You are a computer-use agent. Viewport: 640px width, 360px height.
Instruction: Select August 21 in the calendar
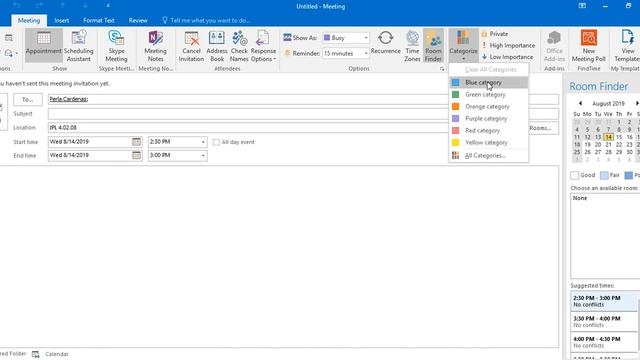(x=608, y=144)
